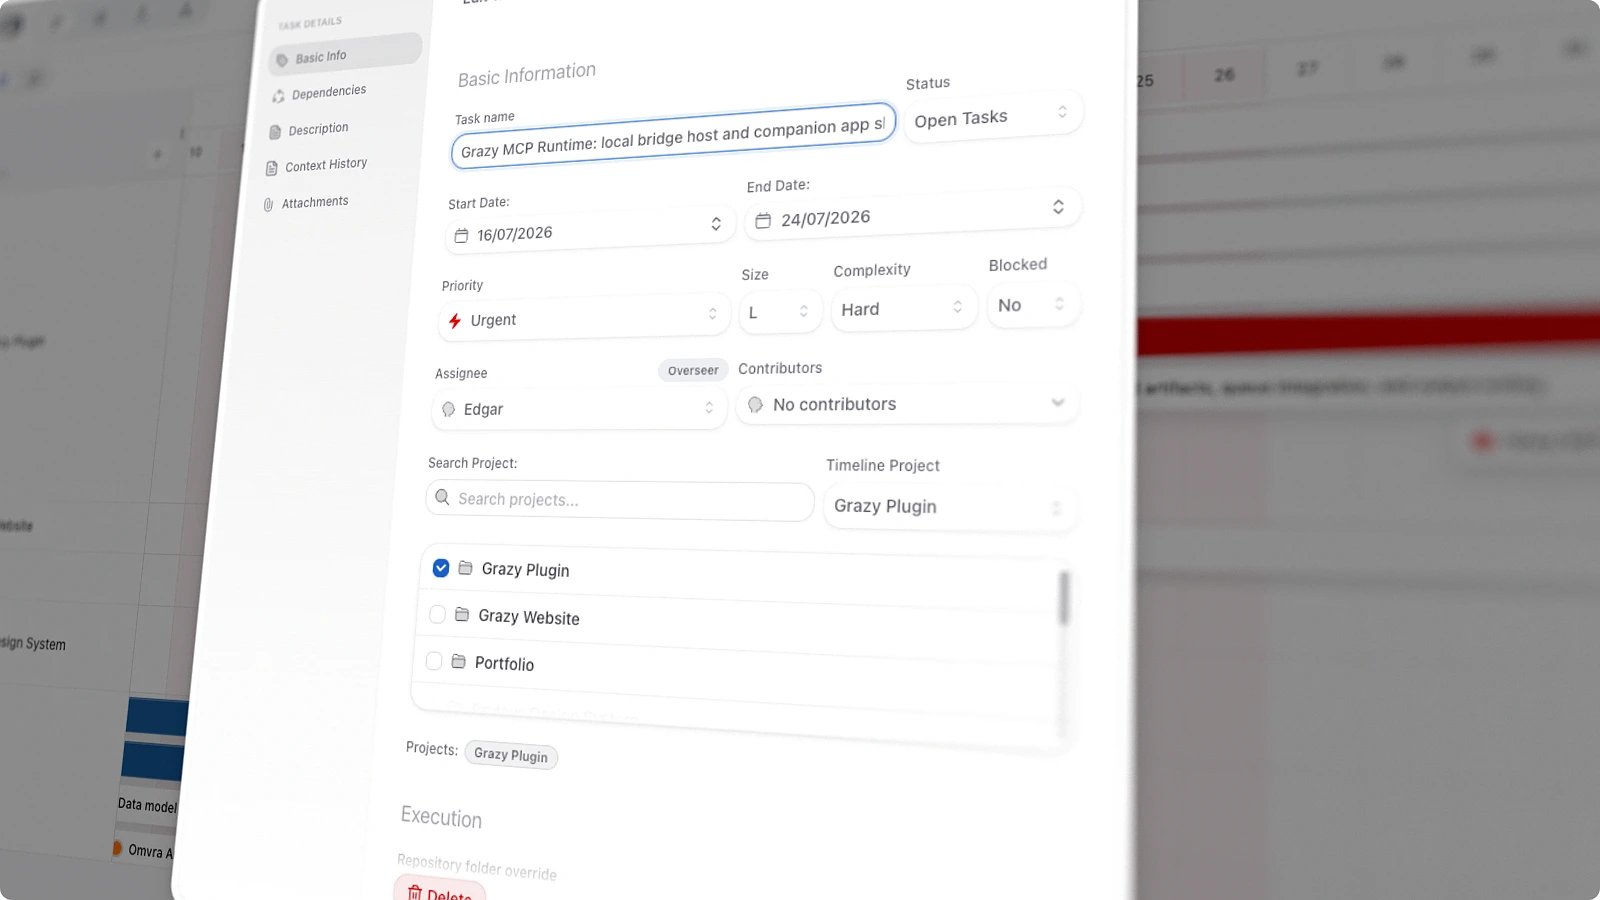Expand the No contributors dropdown
The image size is (1600, 900).
pyautogui.click(x=908, y=403)
